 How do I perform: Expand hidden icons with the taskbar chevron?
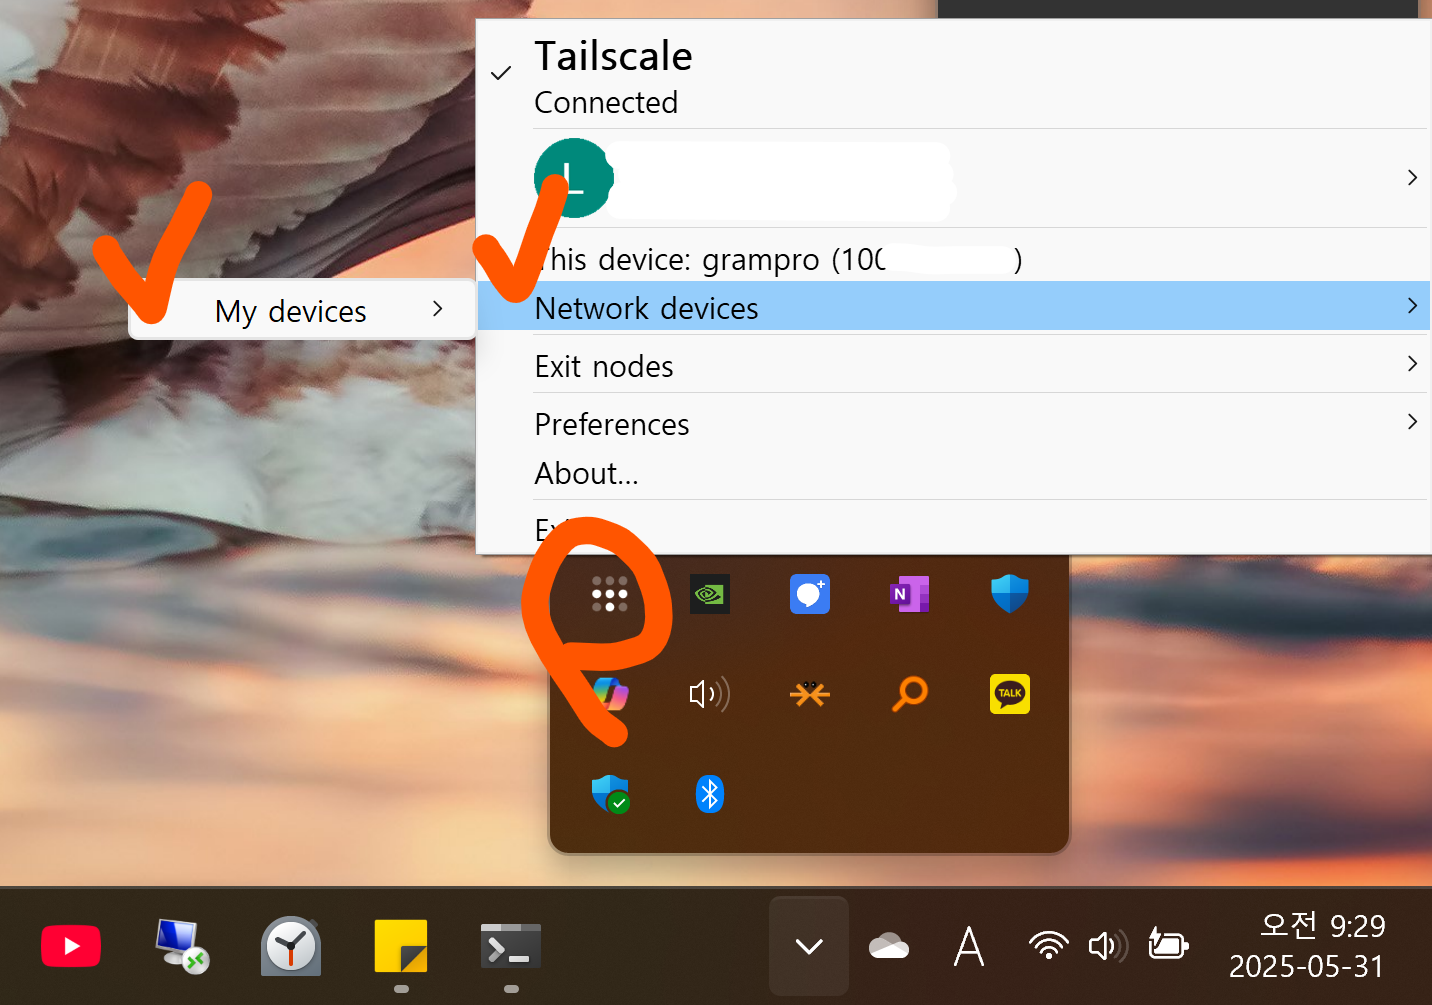tap(808, 945)
